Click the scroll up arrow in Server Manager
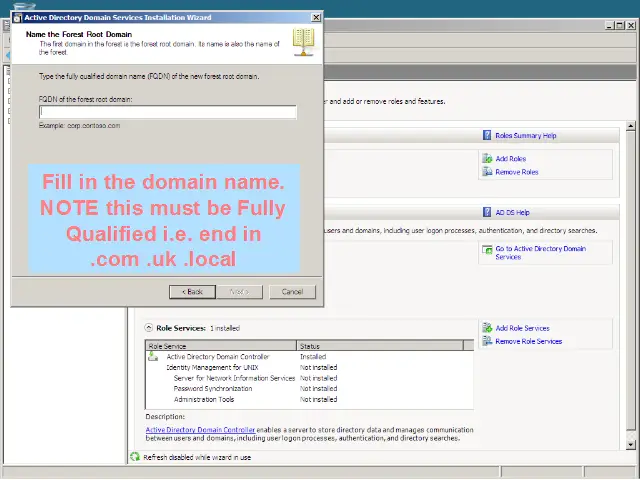 pos(631,127)
